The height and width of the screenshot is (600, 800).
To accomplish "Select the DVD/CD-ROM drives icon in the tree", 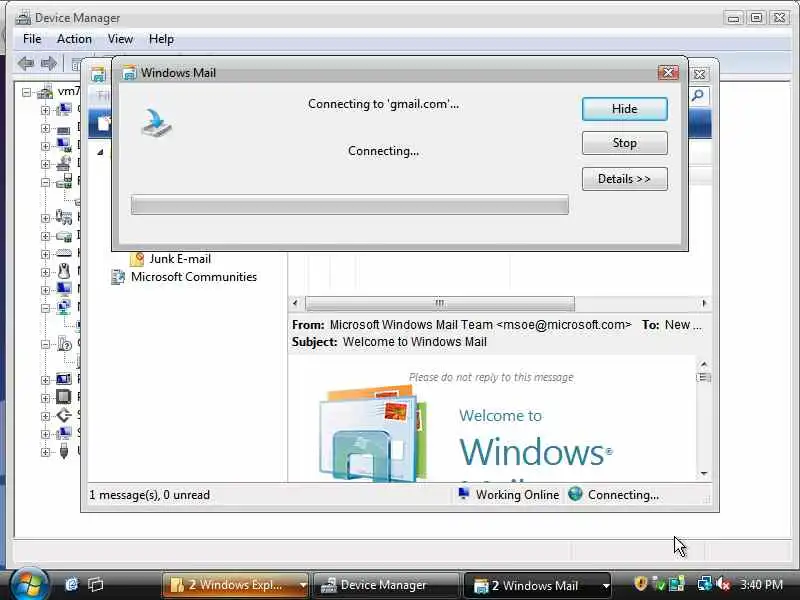I will (64, 163).
